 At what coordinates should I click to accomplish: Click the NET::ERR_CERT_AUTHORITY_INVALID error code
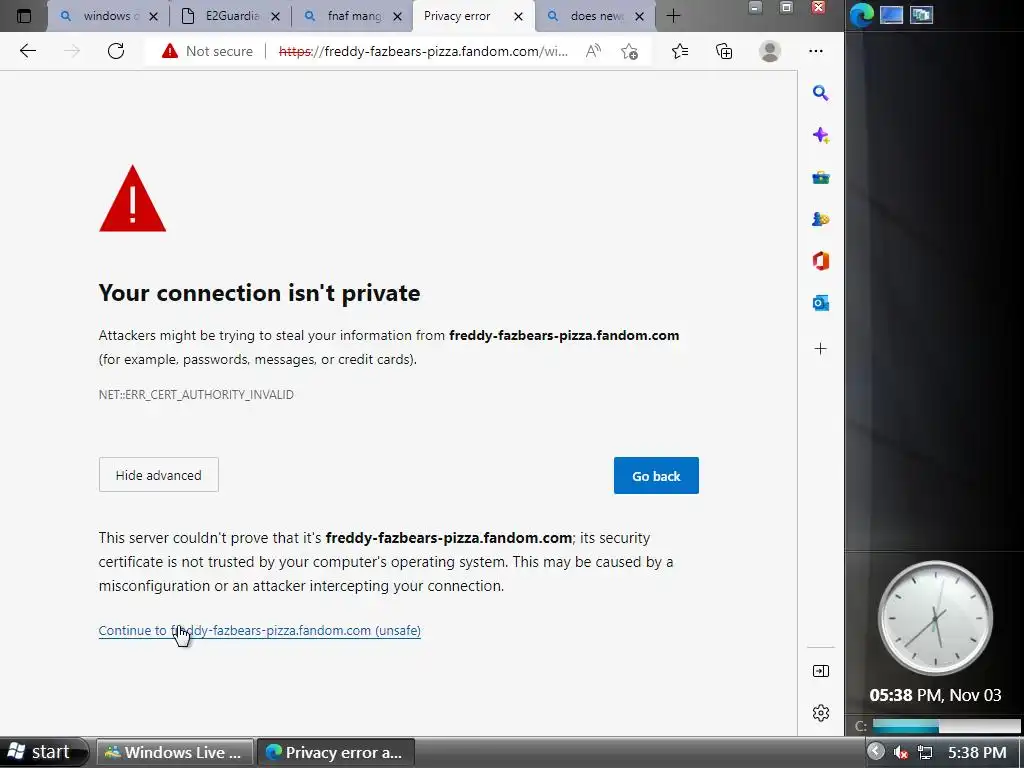coord(196,394)
